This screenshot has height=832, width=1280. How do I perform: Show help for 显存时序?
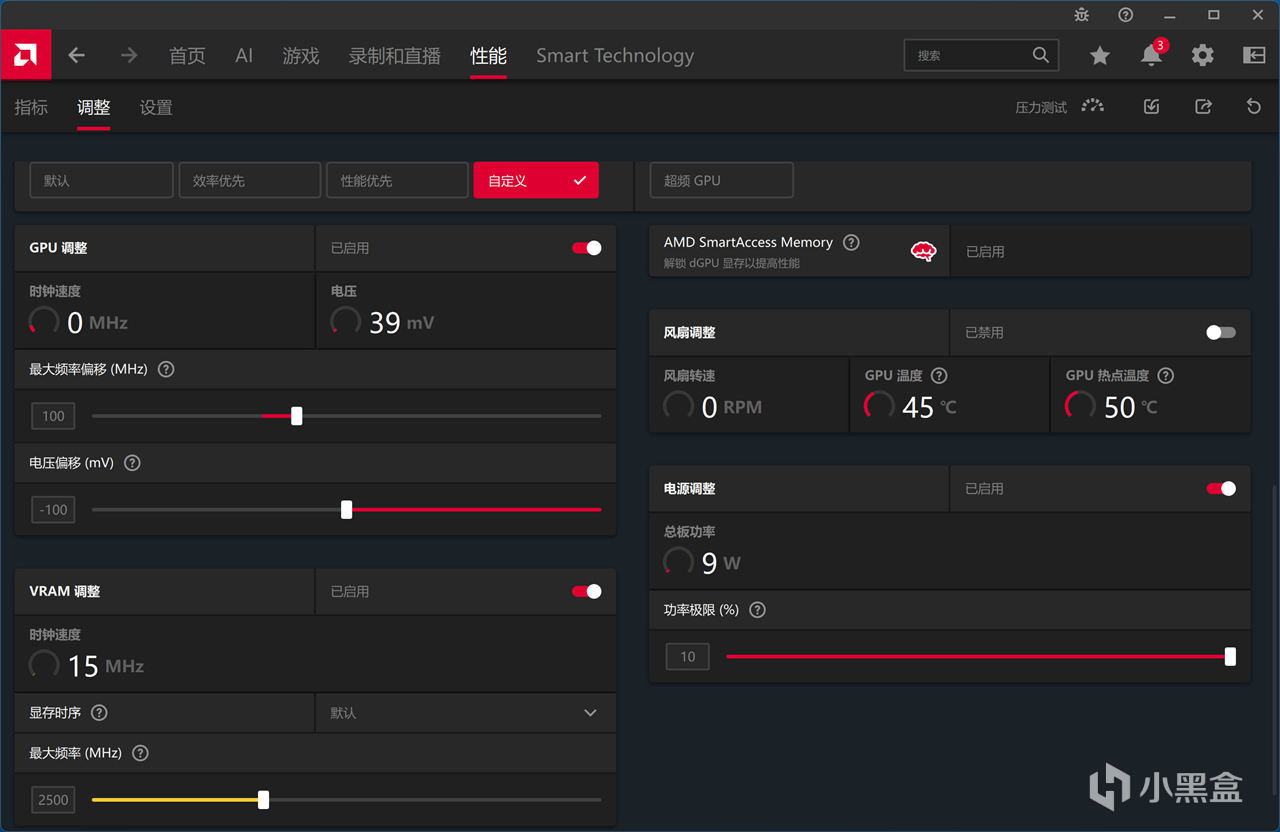(x=99, y=713)
